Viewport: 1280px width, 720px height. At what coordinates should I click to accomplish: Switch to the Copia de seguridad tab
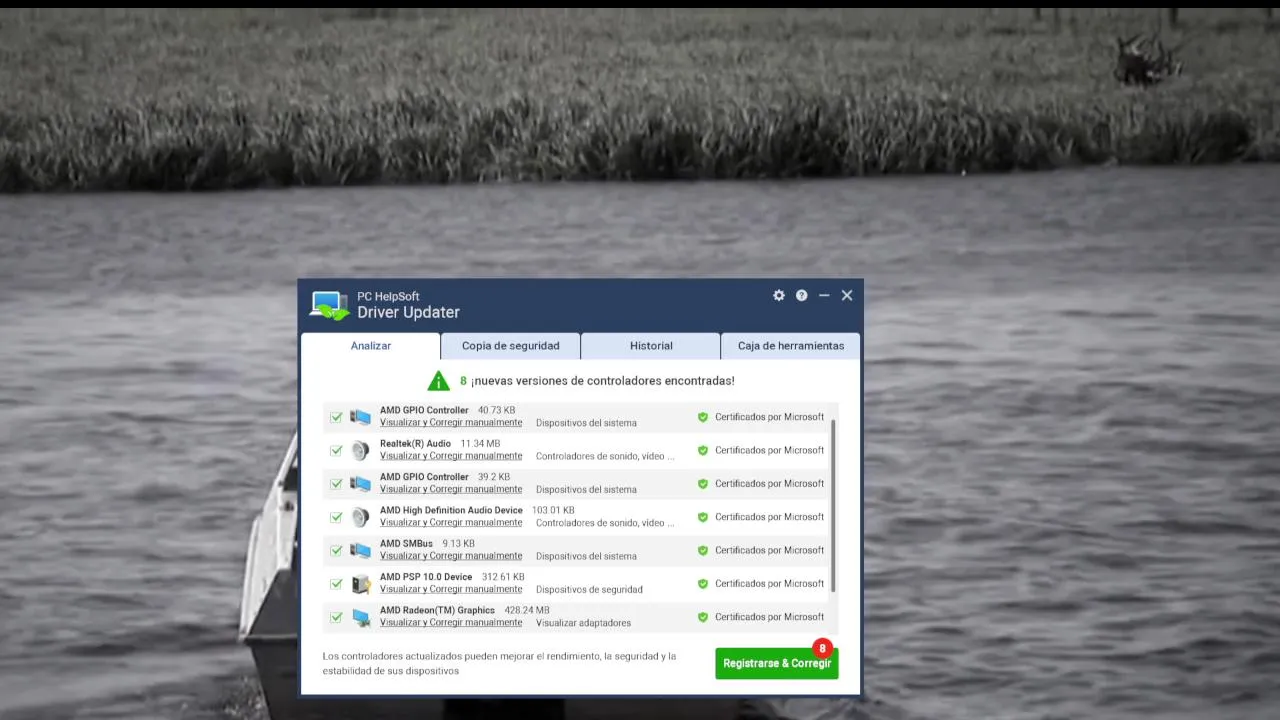tap(511, 346)
